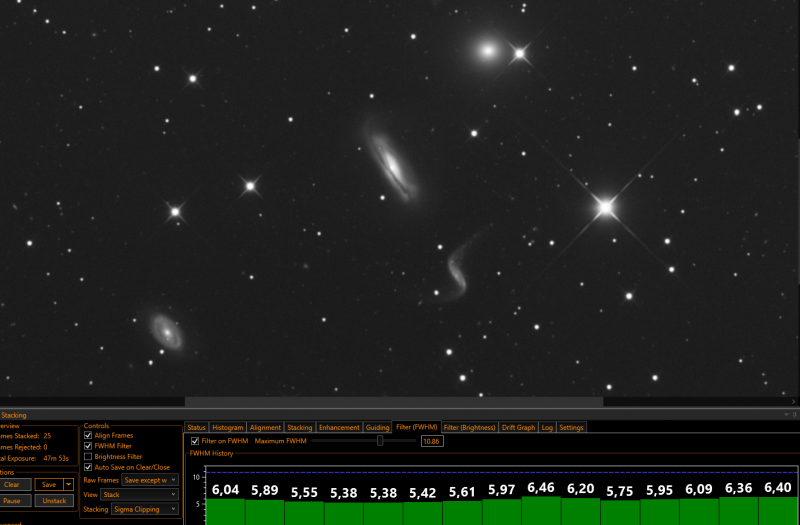The width and height of the screenshot is (800, 525).
Task: Open the Enhancement tab
Action: pyautogui.click(x=339, y=428)
